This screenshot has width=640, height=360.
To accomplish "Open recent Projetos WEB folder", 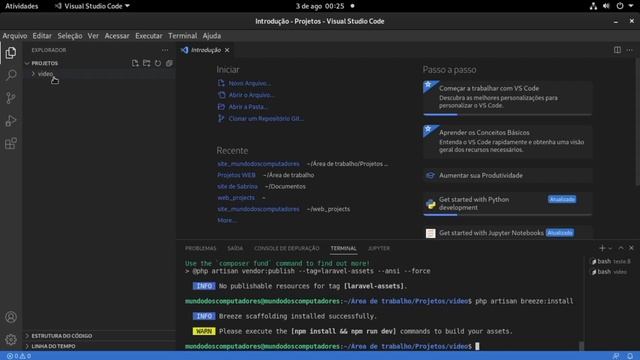I will [236, 175].
